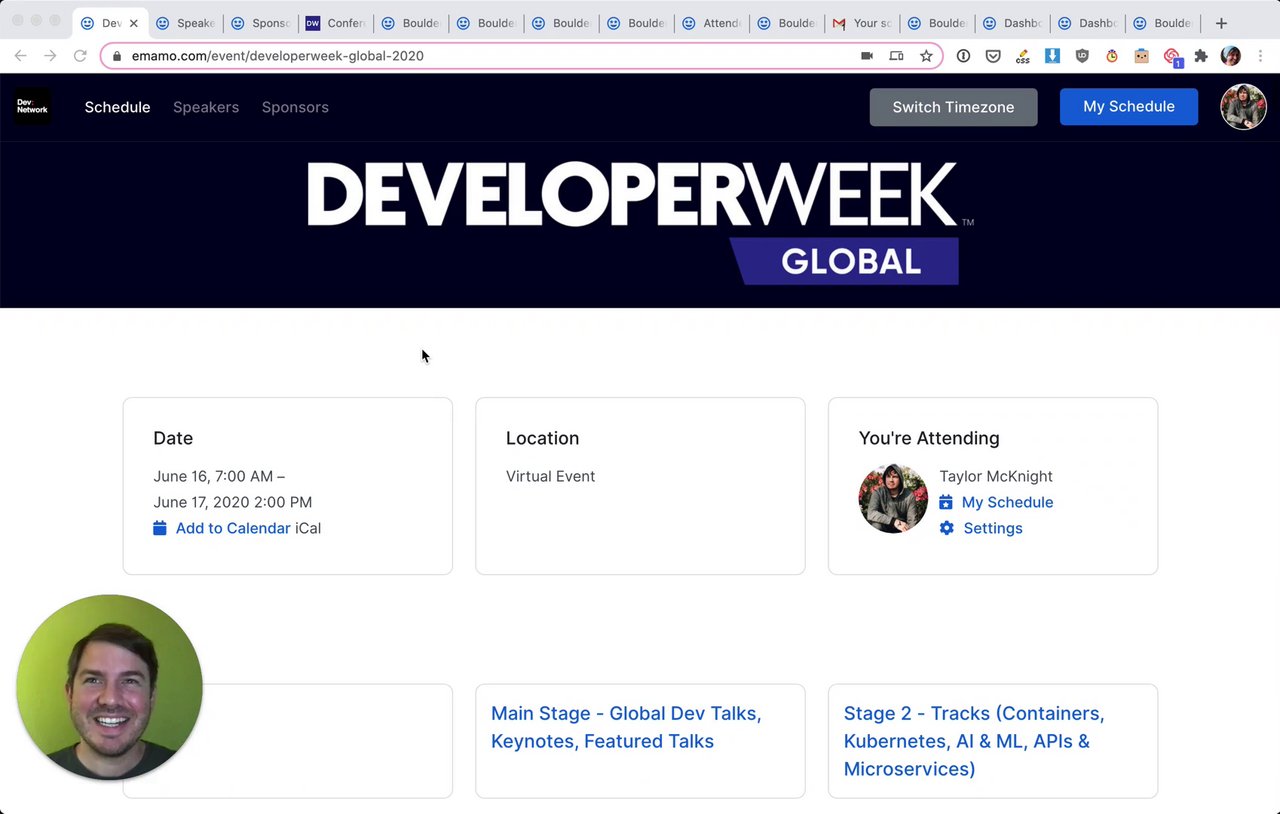Click the iCal link
Viewport: 1280px width, 814px height.
point(308,528)
